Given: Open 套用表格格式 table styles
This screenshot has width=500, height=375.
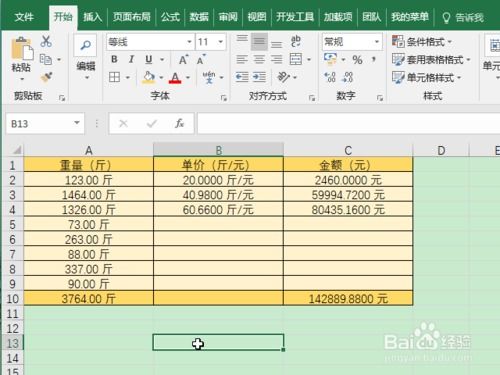Looking at the screenshot, I should [431, 60].
